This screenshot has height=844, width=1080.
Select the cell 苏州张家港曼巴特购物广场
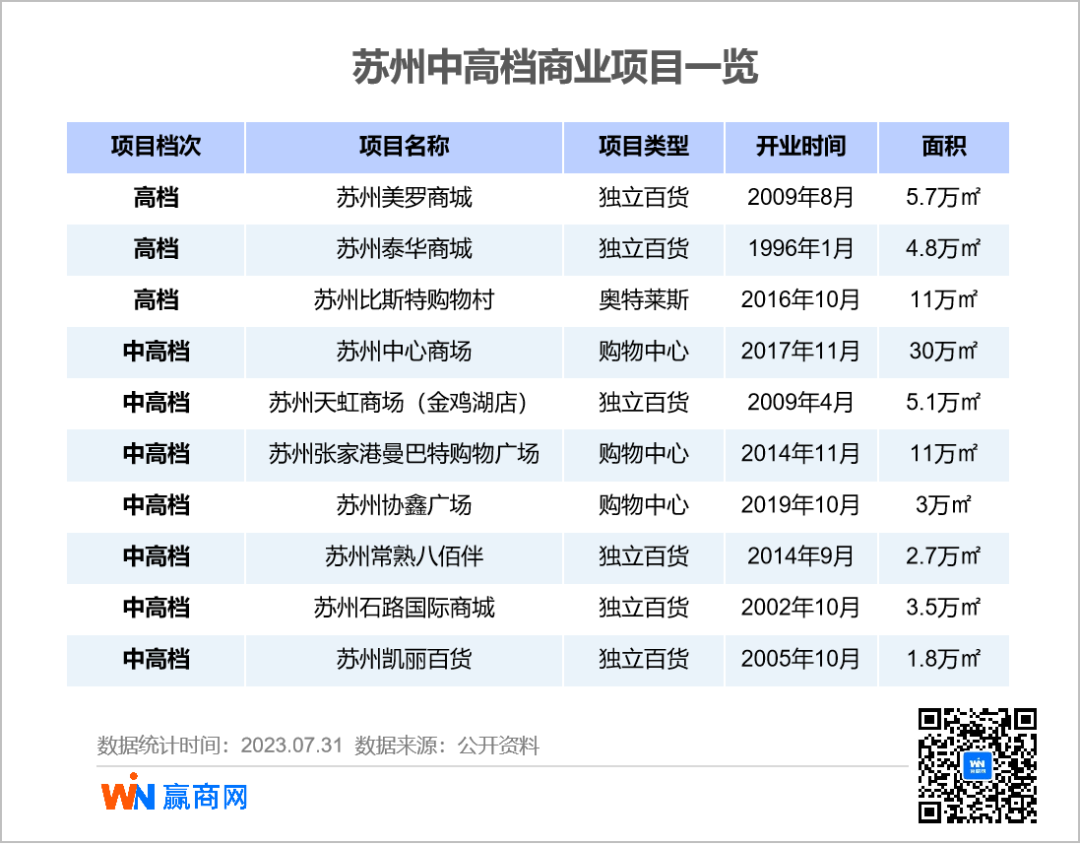(404, 454)
